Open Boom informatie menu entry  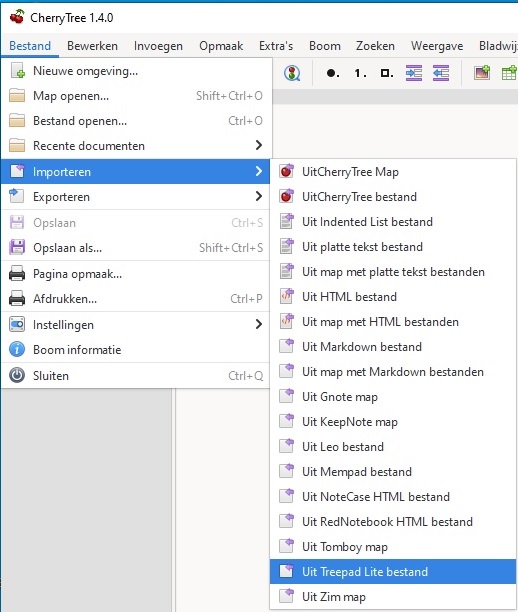[x=135, y=349]
